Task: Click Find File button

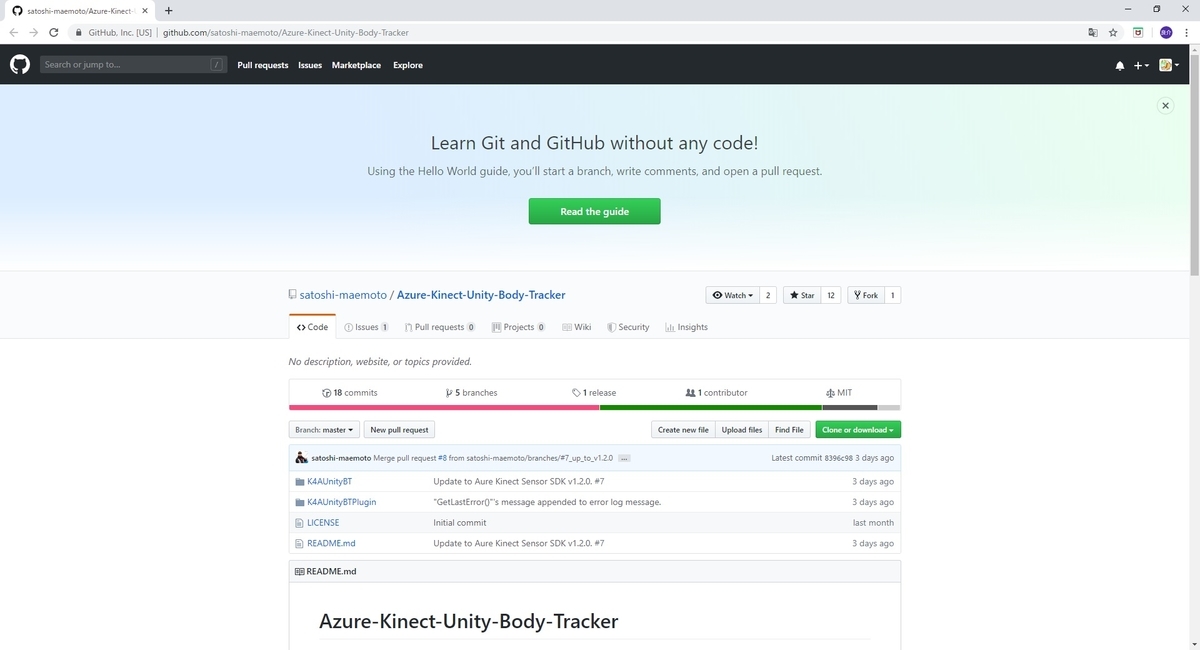Action: tap(789, 430)
